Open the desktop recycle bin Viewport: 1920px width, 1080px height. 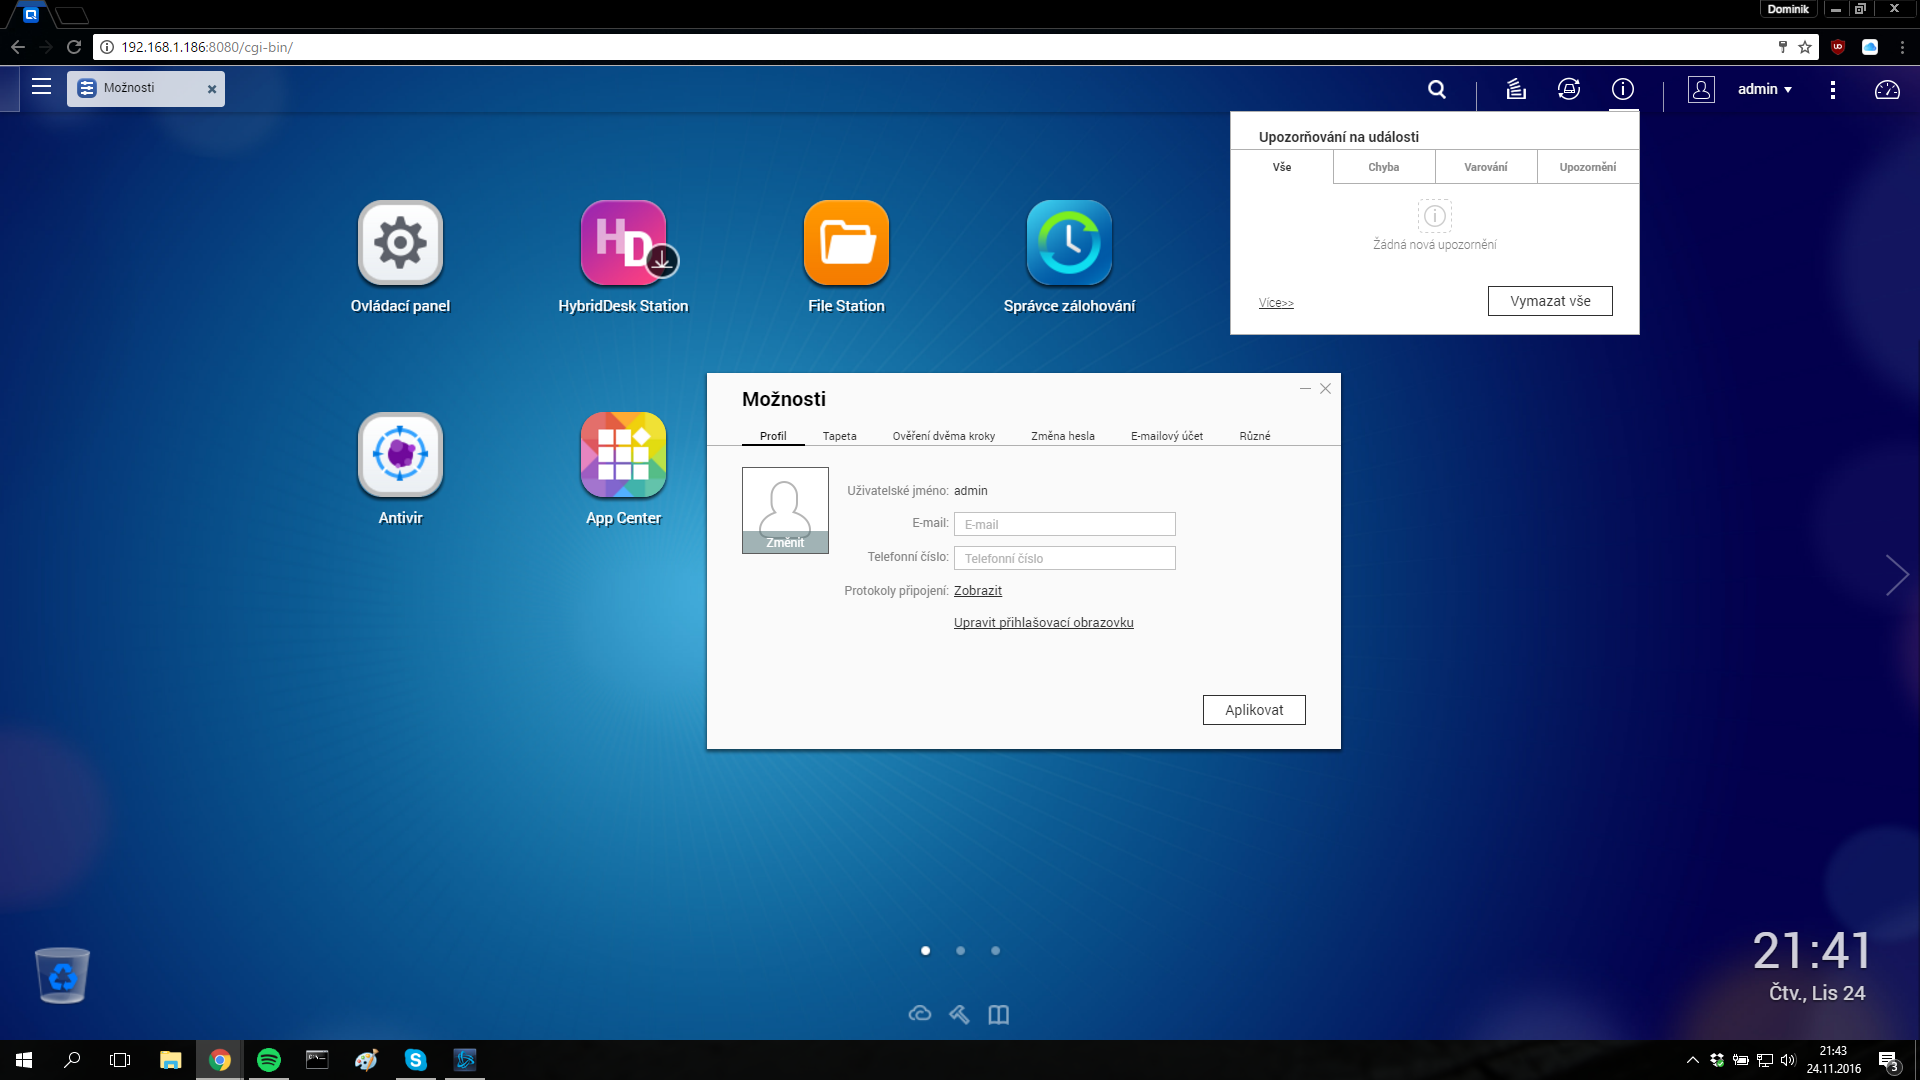coord(62,975)
